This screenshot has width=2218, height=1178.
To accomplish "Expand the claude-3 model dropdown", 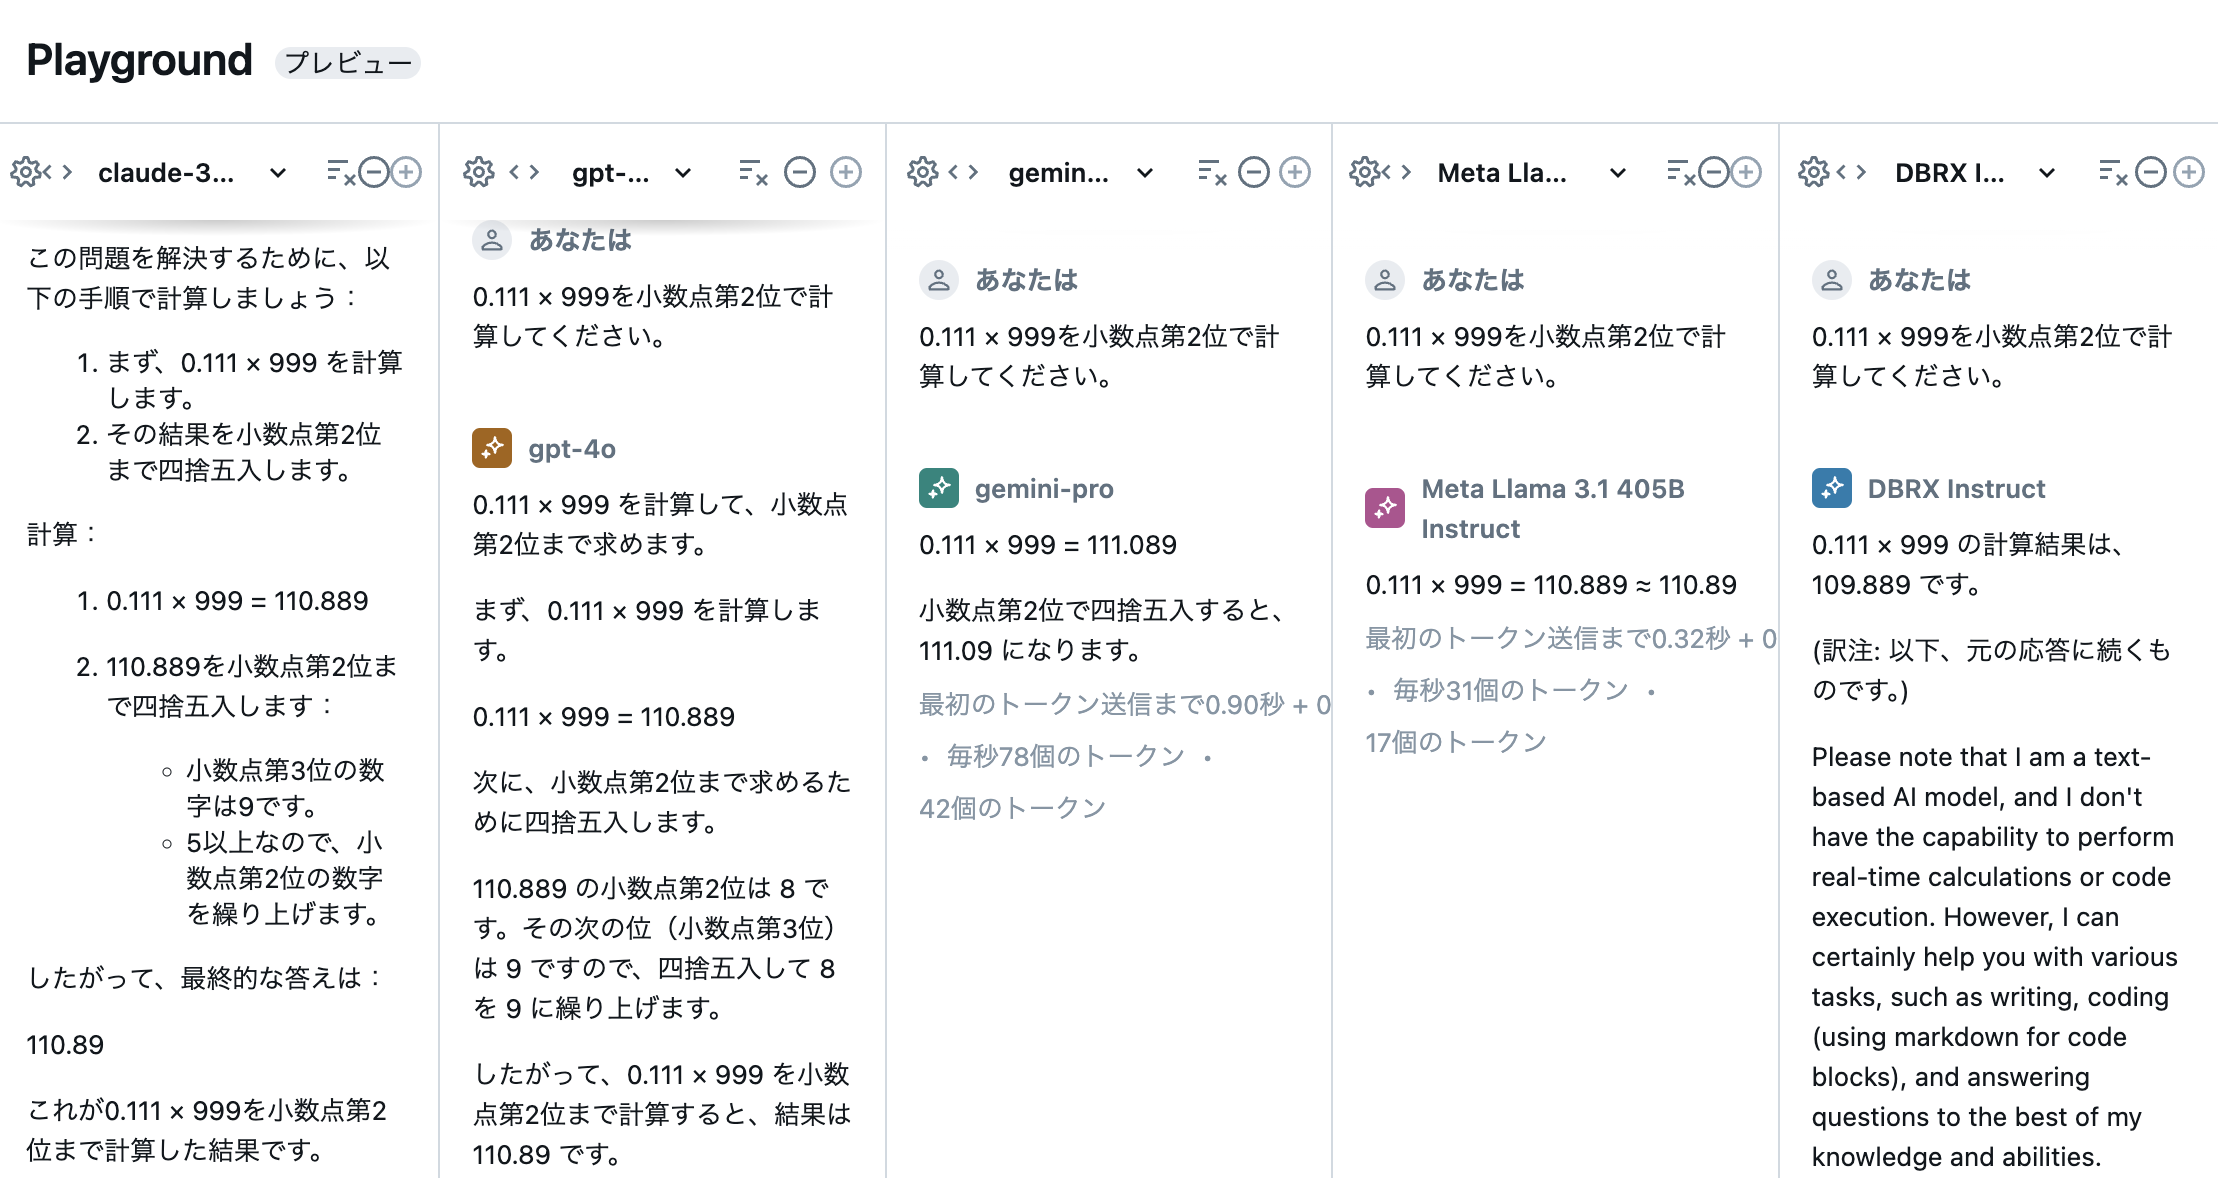I will tap(278, 173).
